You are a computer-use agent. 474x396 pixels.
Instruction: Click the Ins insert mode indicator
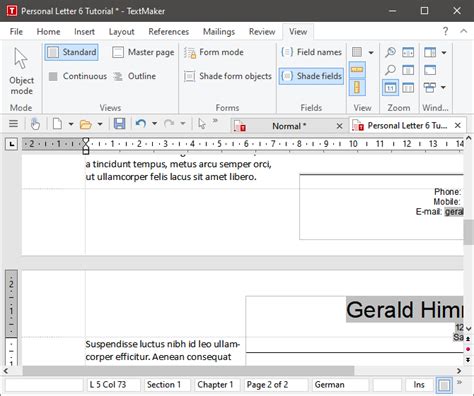(419, 385)
